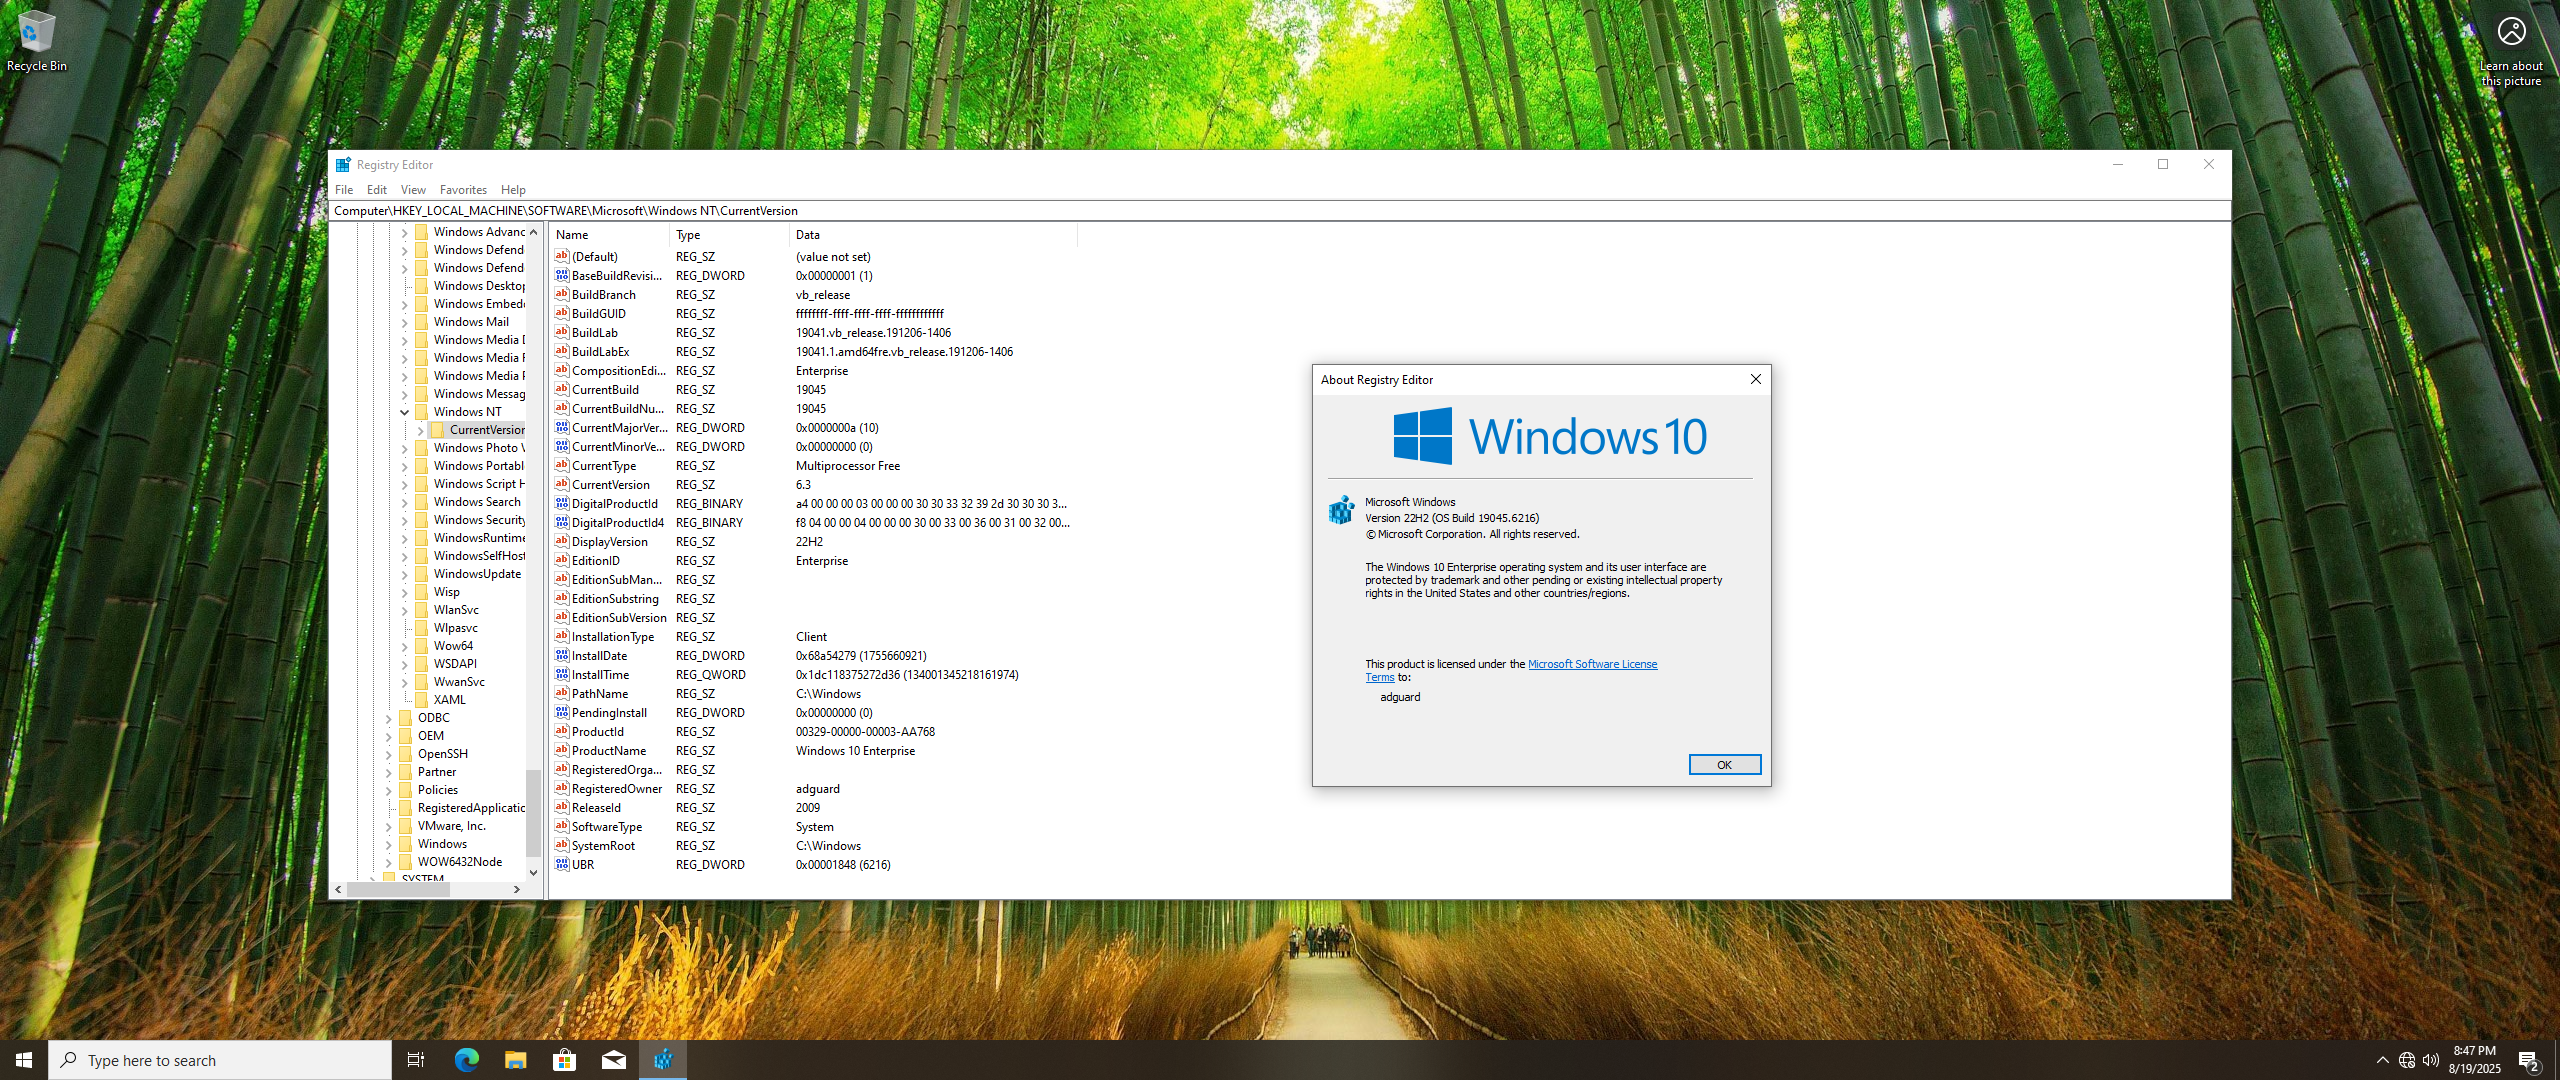Expand the Windows Search tree node
The width and height of the screenshot is (2560, 1080).
(404, 502)
